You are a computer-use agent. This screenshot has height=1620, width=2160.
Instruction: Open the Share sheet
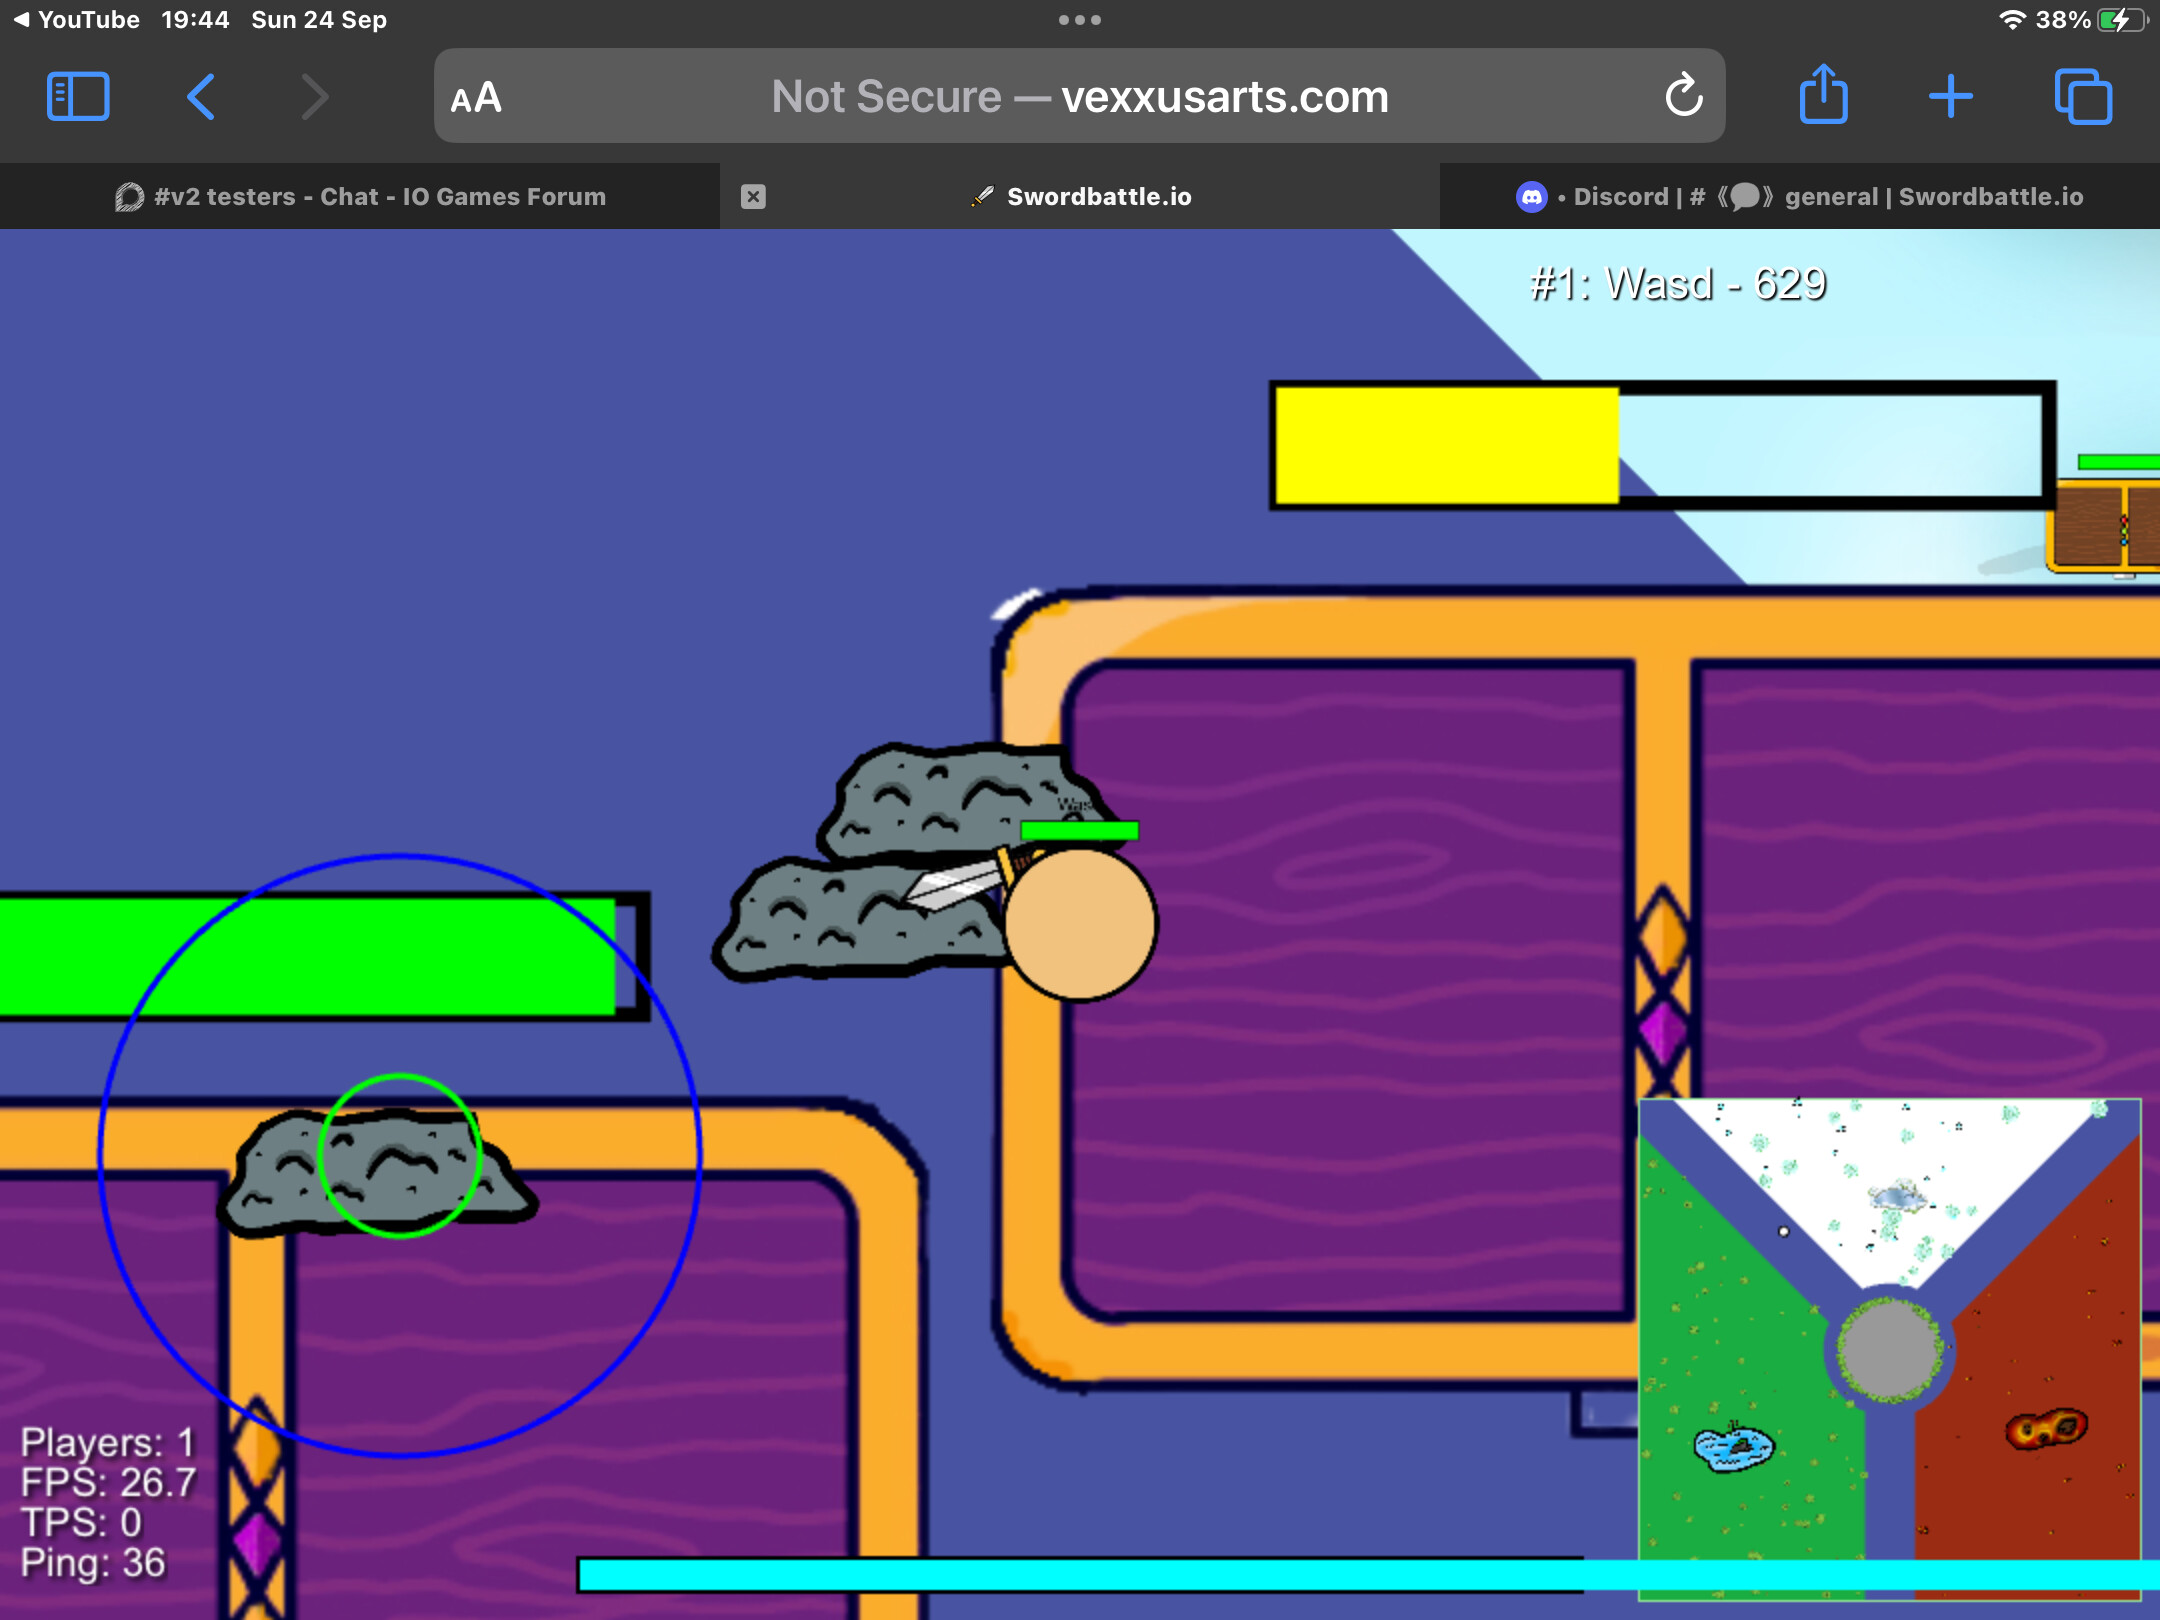(1823, 96)
